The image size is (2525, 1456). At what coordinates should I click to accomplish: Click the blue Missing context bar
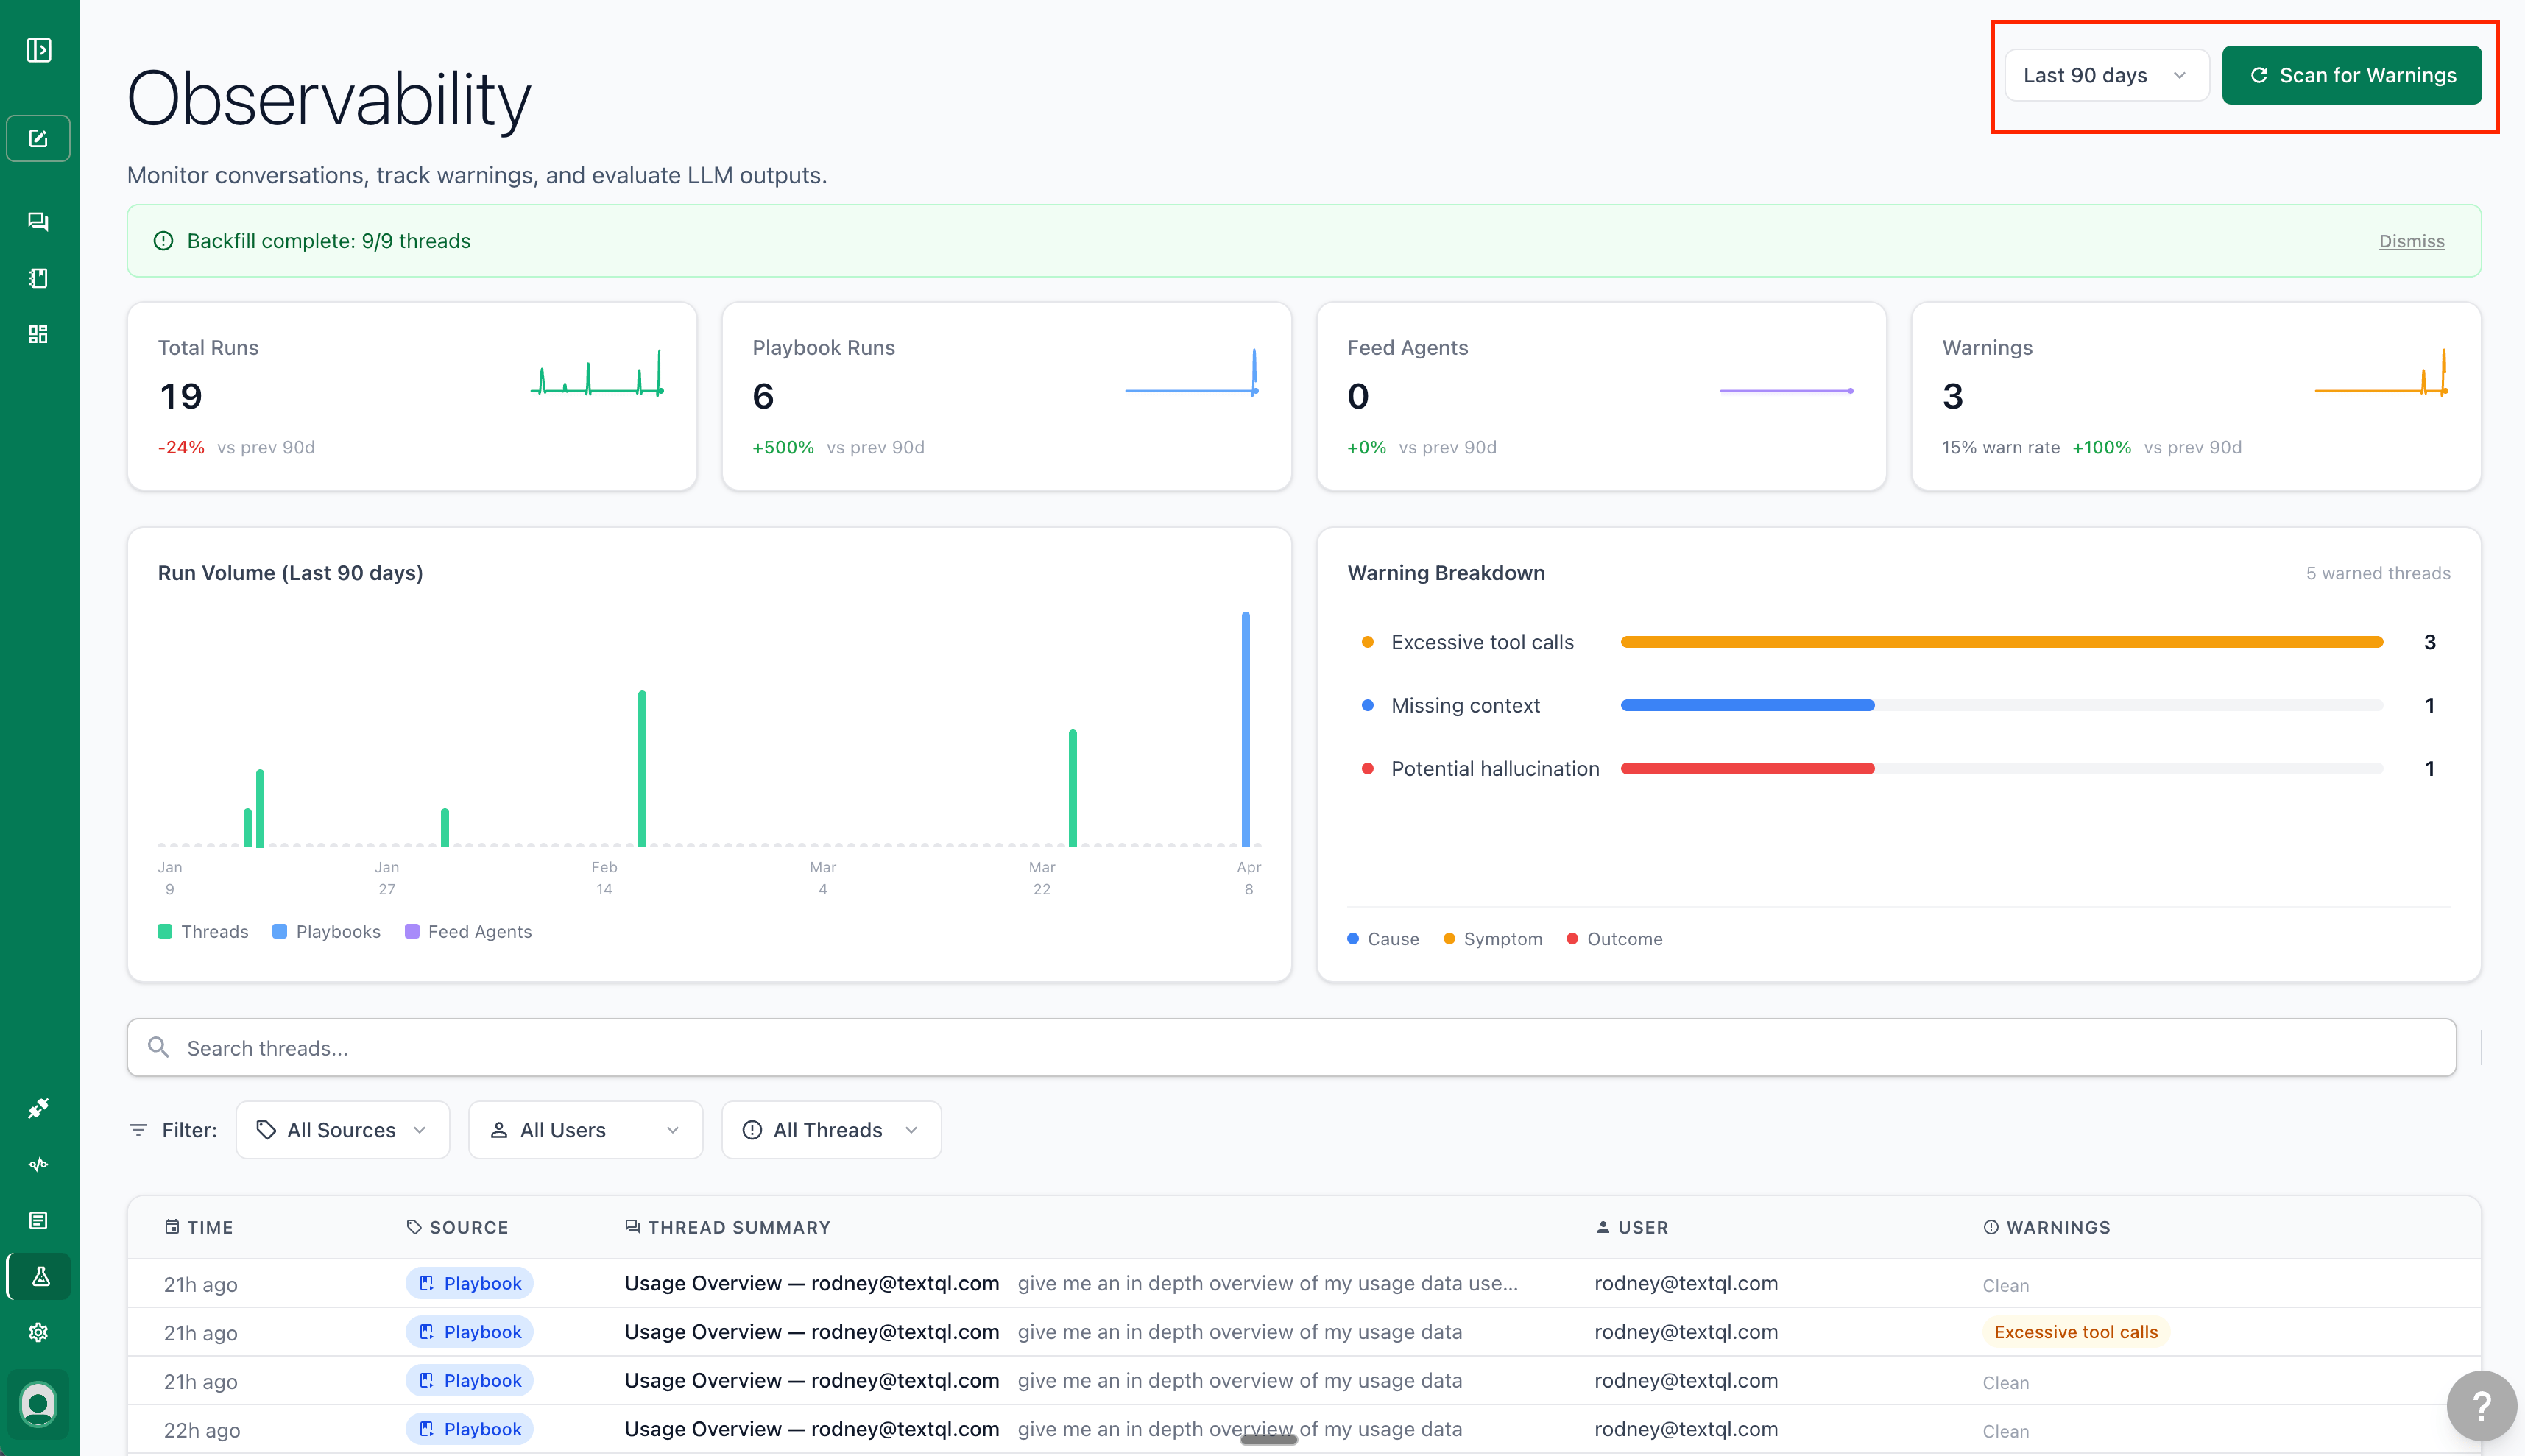(x=1747, y=705)
